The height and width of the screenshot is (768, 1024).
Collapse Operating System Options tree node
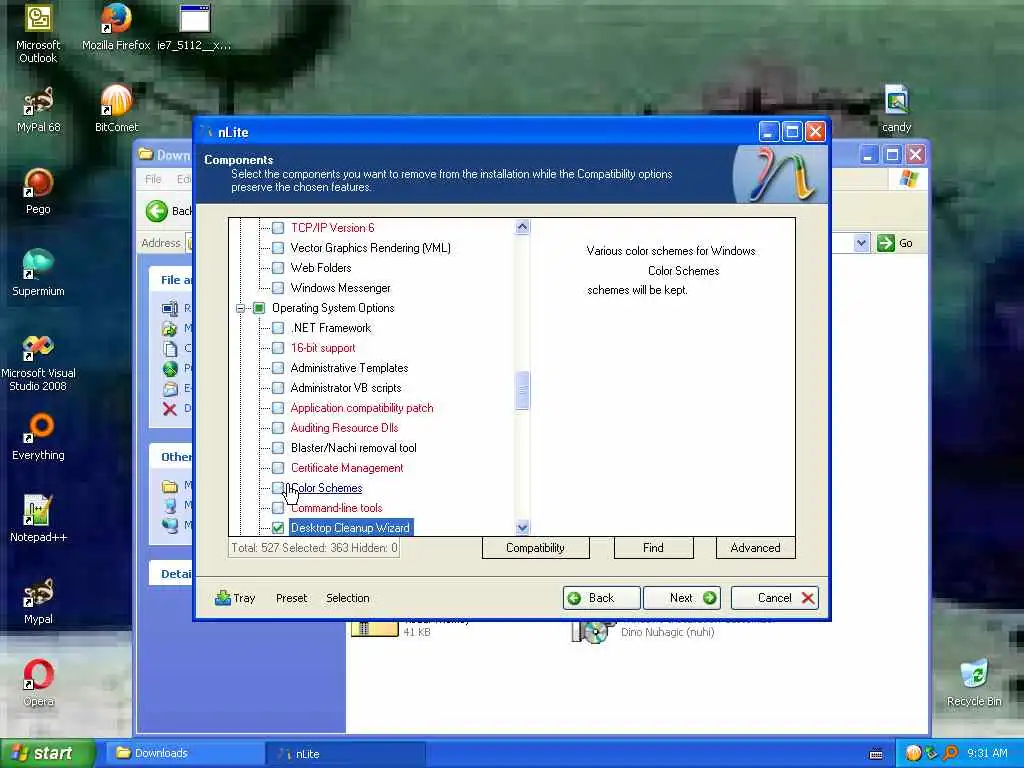[x=240, y=308]
